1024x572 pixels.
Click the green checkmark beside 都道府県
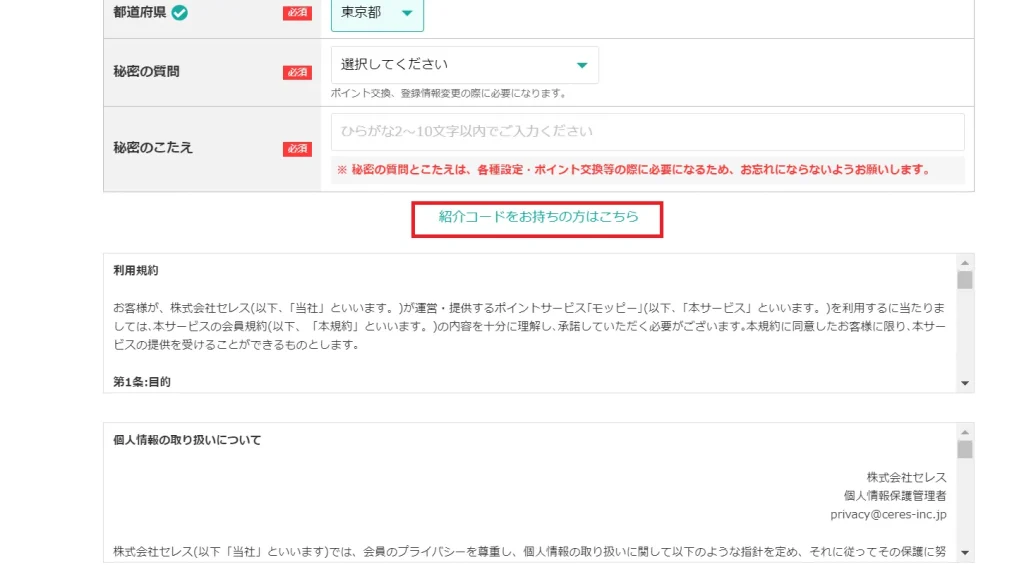pos(179,13)
